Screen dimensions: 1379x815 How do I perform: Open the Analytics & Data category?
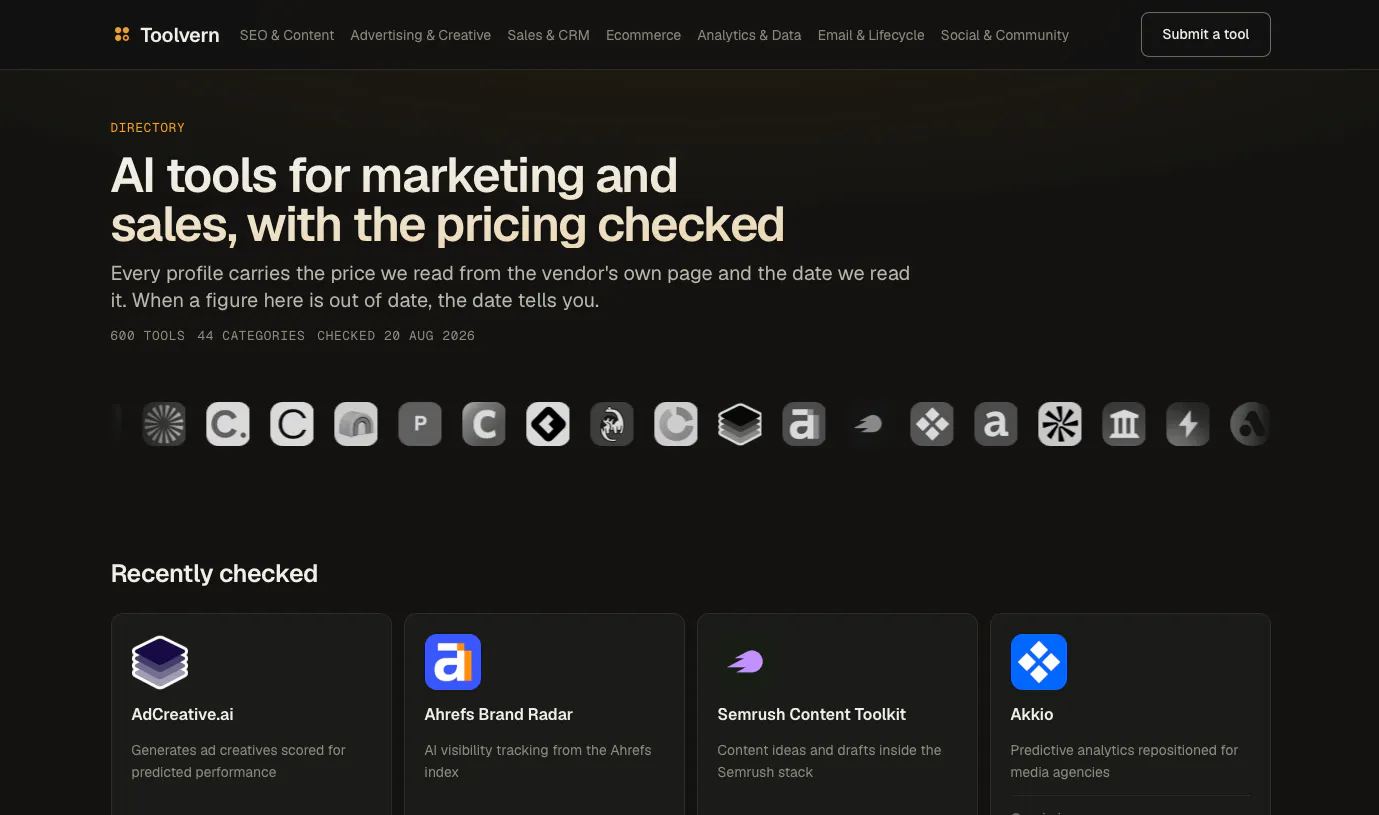[x=749, y=35]
